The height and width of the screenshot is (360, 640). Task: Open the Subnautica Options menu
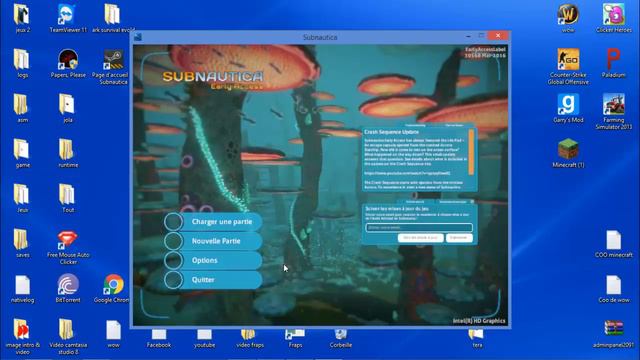(214, 260)
